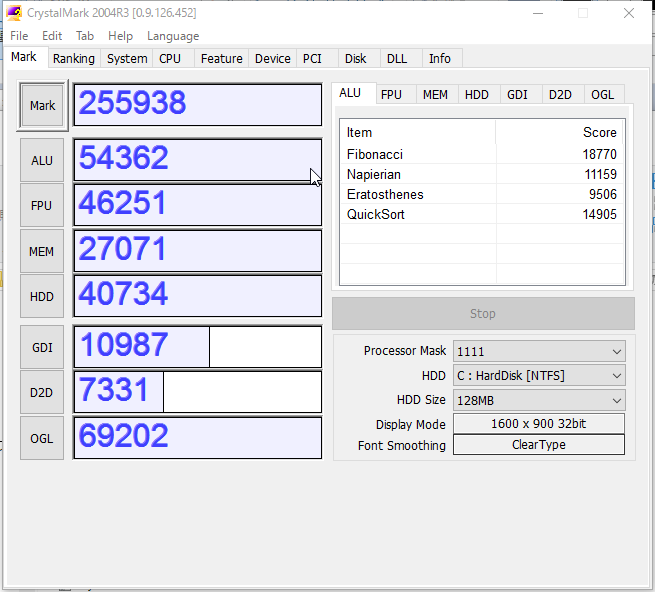Select the Fibonacci row
This screenshot has width=655, height=592.
tap(482, 154)
